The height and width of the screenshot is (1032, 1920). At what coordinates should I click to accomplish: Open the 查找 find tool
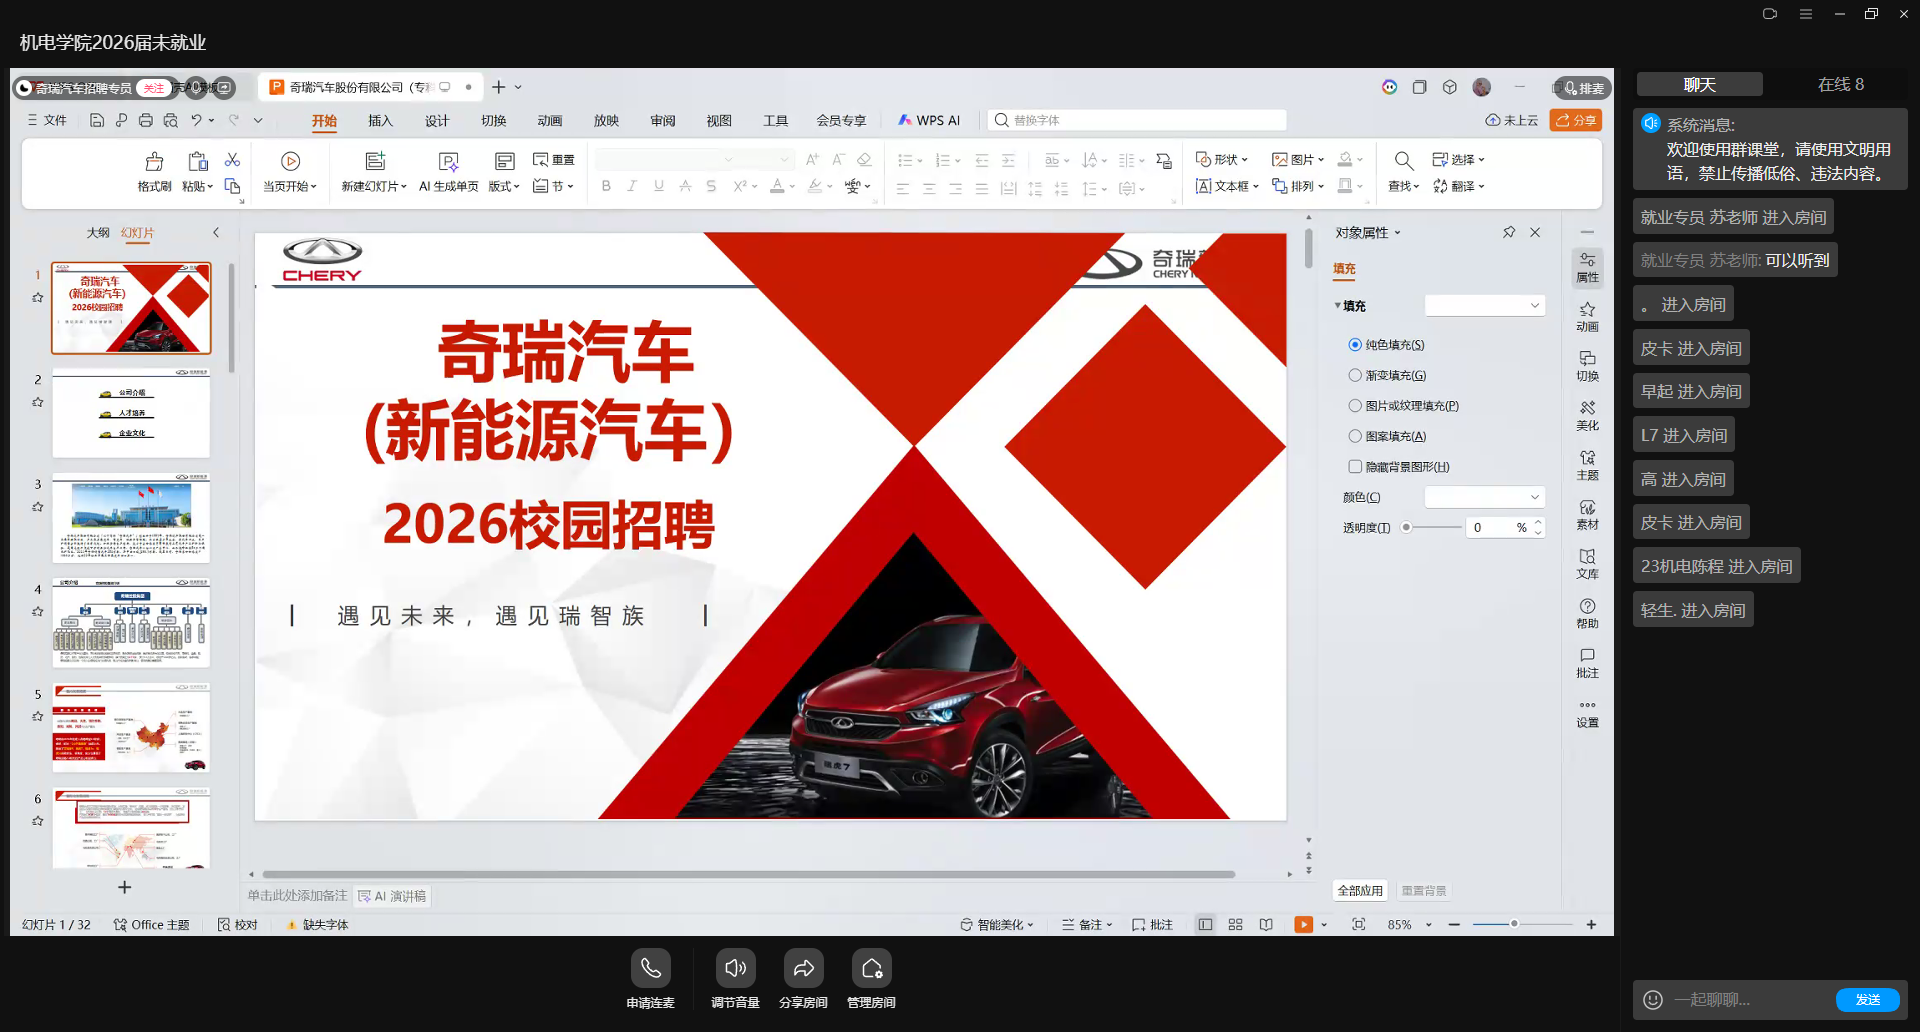pyautogui.click(x=1404, y=171)
